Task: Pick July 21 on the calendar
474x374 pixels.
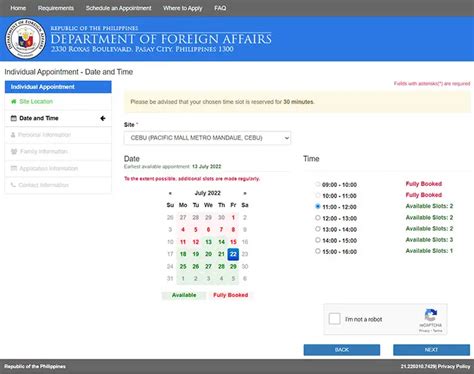Action: (x=221, y=254)
